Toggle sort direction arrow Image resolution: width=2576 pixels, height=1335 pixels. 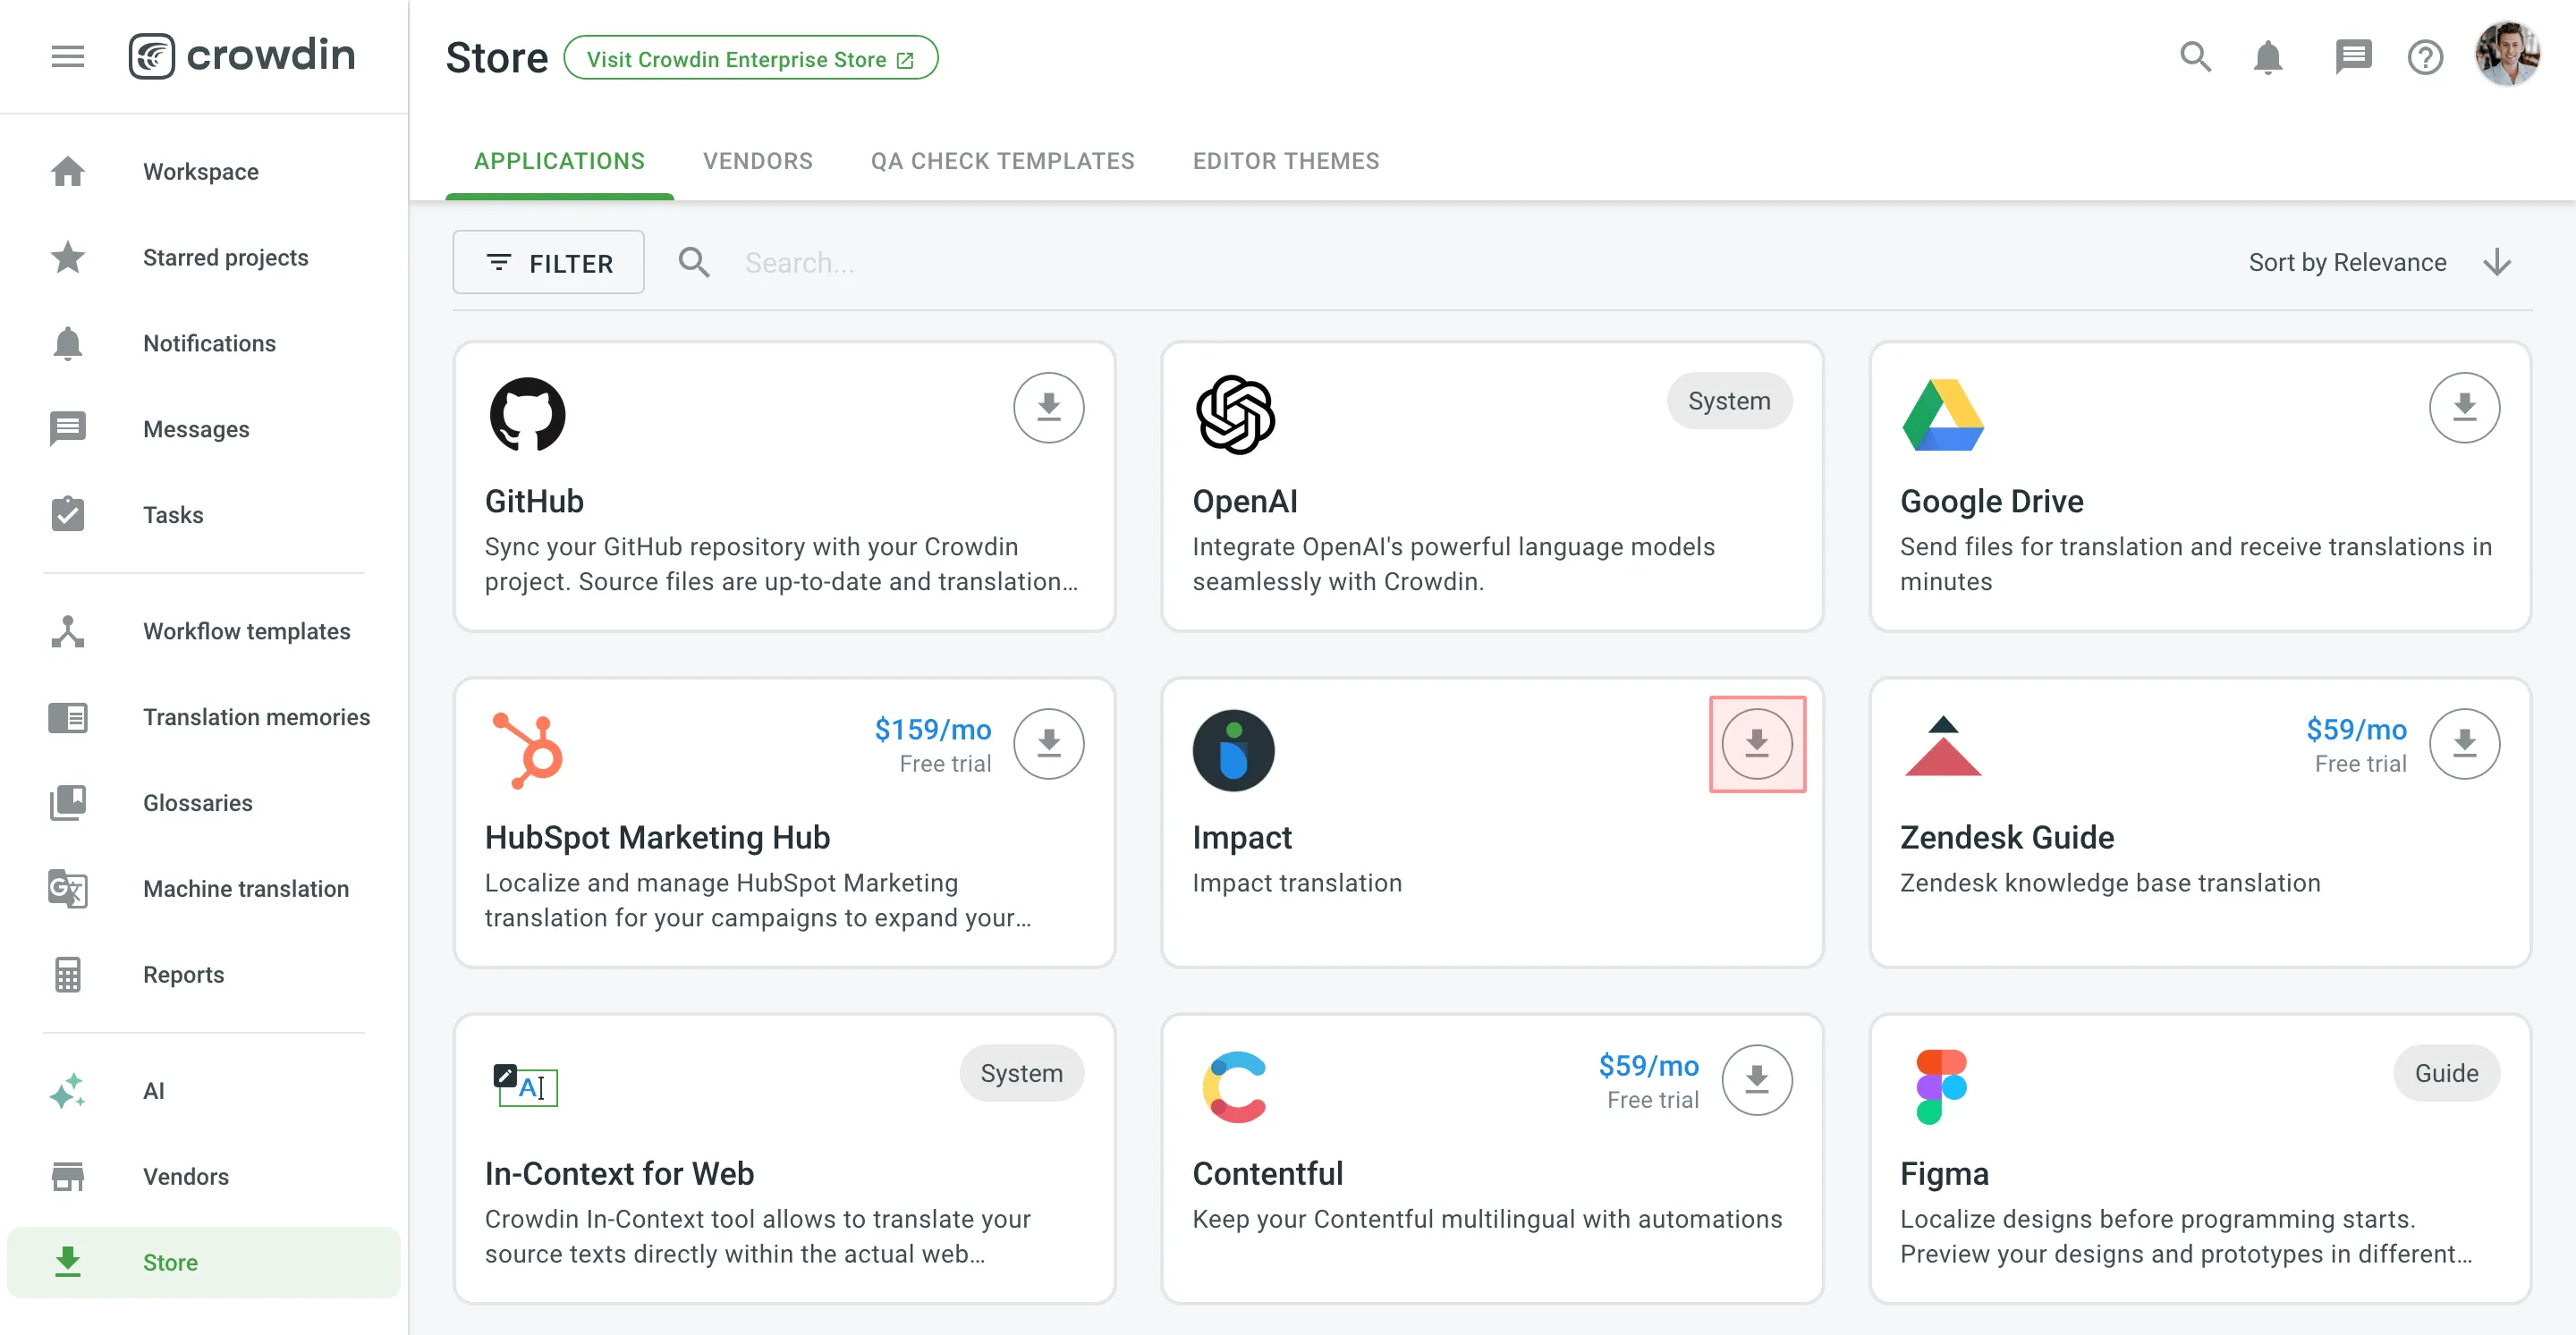click(x=2497, y=262)
